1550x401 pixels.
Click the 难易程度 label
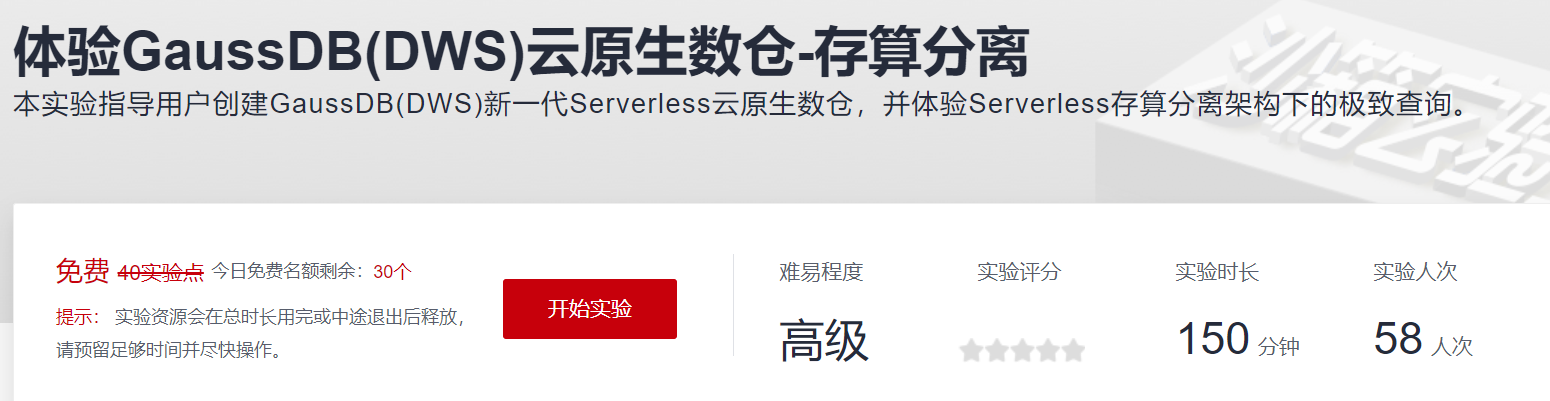tap(821, 272)
